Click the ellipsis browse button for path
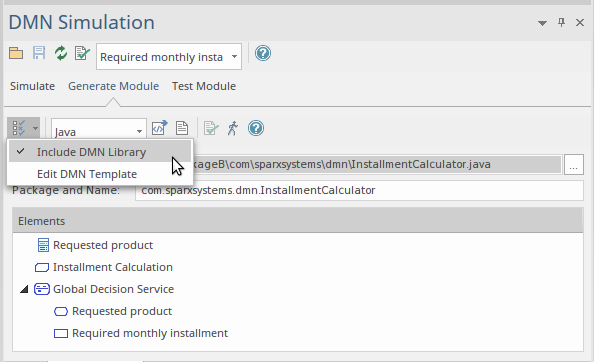The width and height of the screenshot is (594, 362). click(x=574, y=164)
